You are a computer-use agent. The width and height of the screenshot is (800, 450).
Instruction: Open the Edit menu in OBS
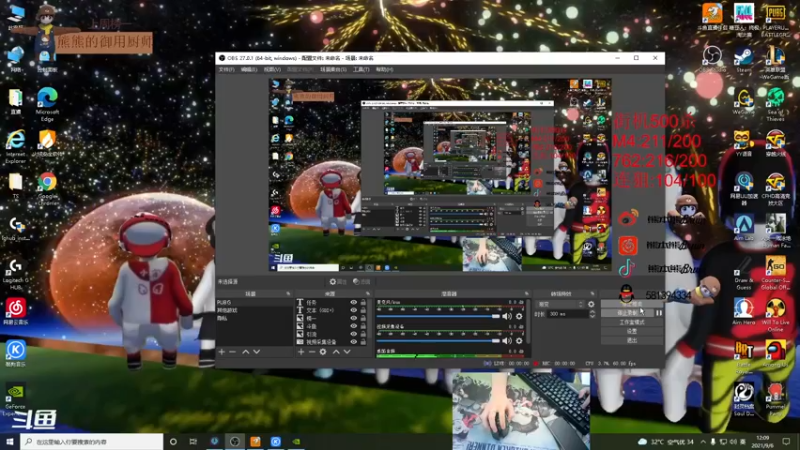point(249,69)
